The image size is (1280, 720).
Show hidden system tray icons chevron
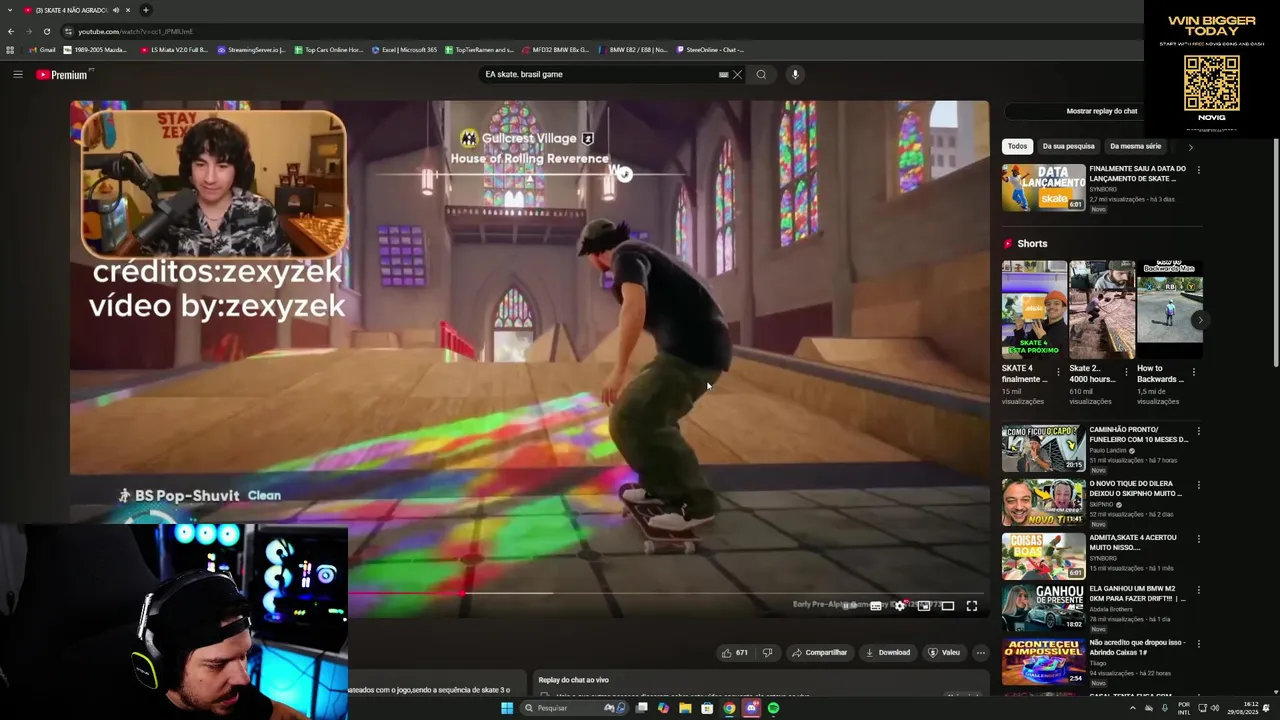coord(1132,708)
